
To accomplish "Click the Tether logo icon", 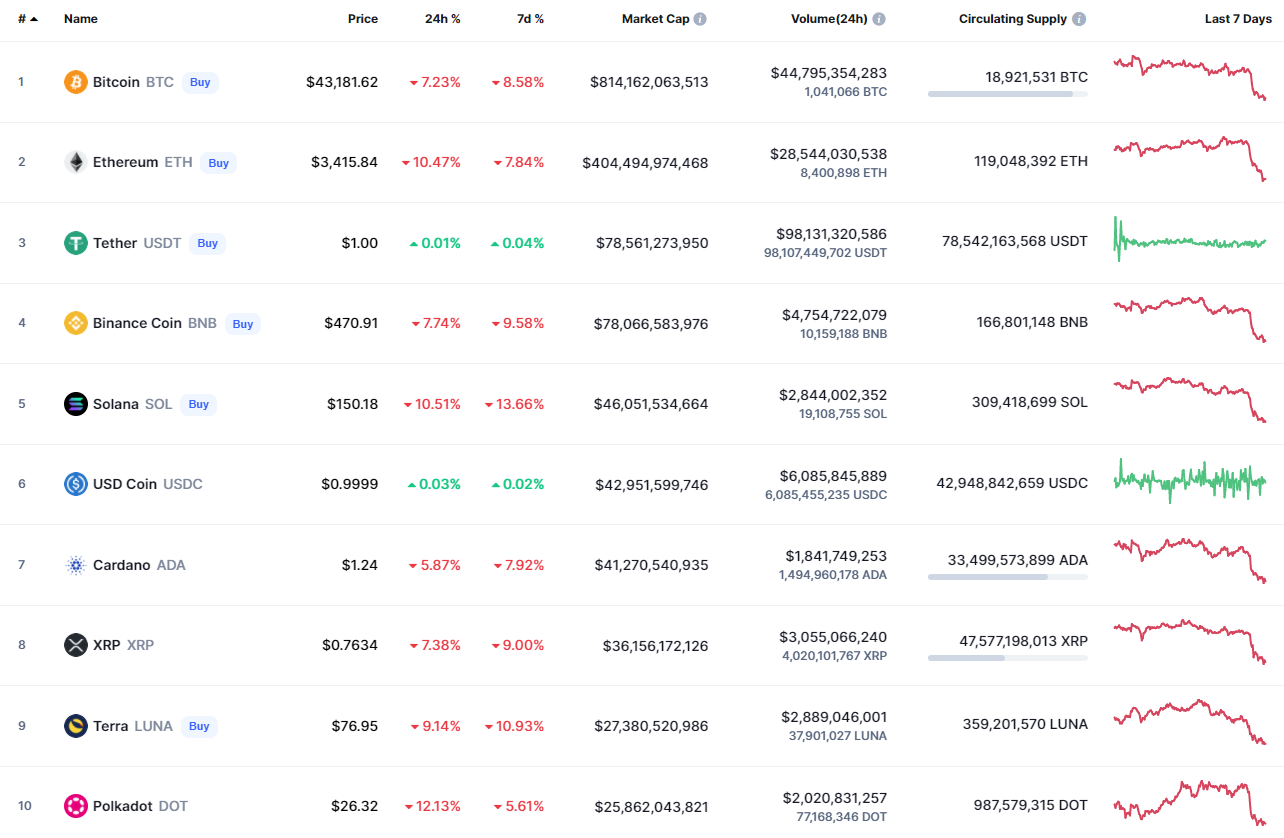I will (x=76, y=243).
